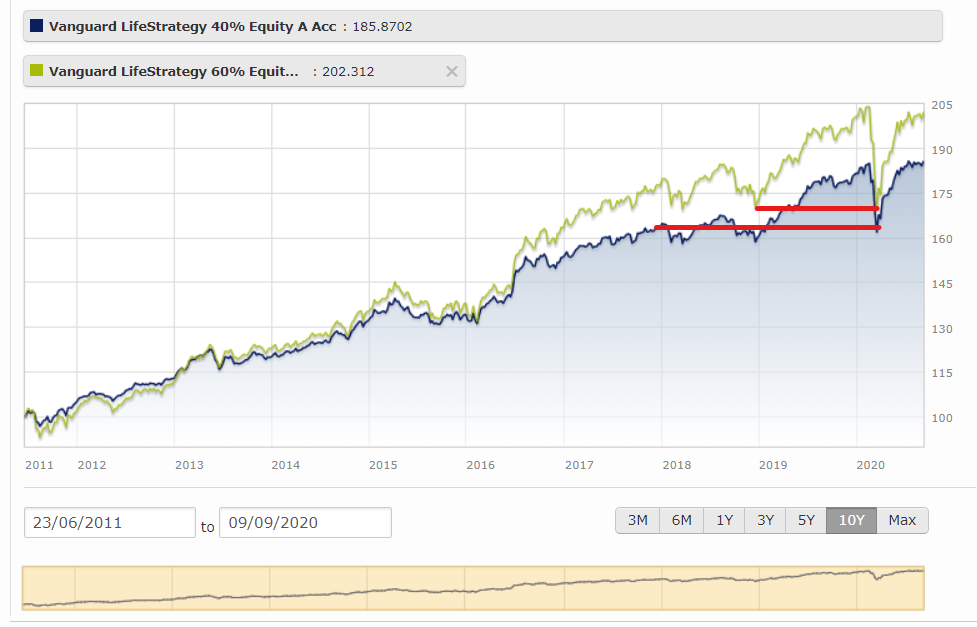Click the dark blue 40% Equity color swatch
Viewport: 977px width, 627px height.
pos(37,26)
